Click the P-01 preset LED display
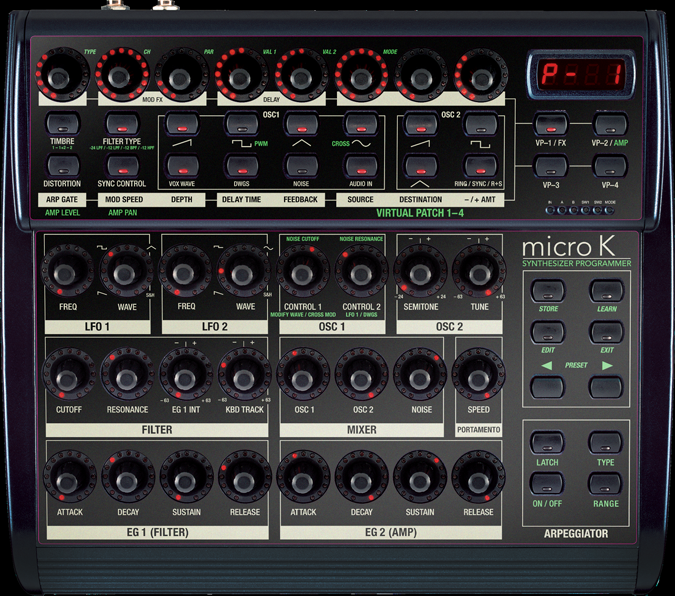Image resolution: width=675 pixels, height=596 pixels. point(580,73)
